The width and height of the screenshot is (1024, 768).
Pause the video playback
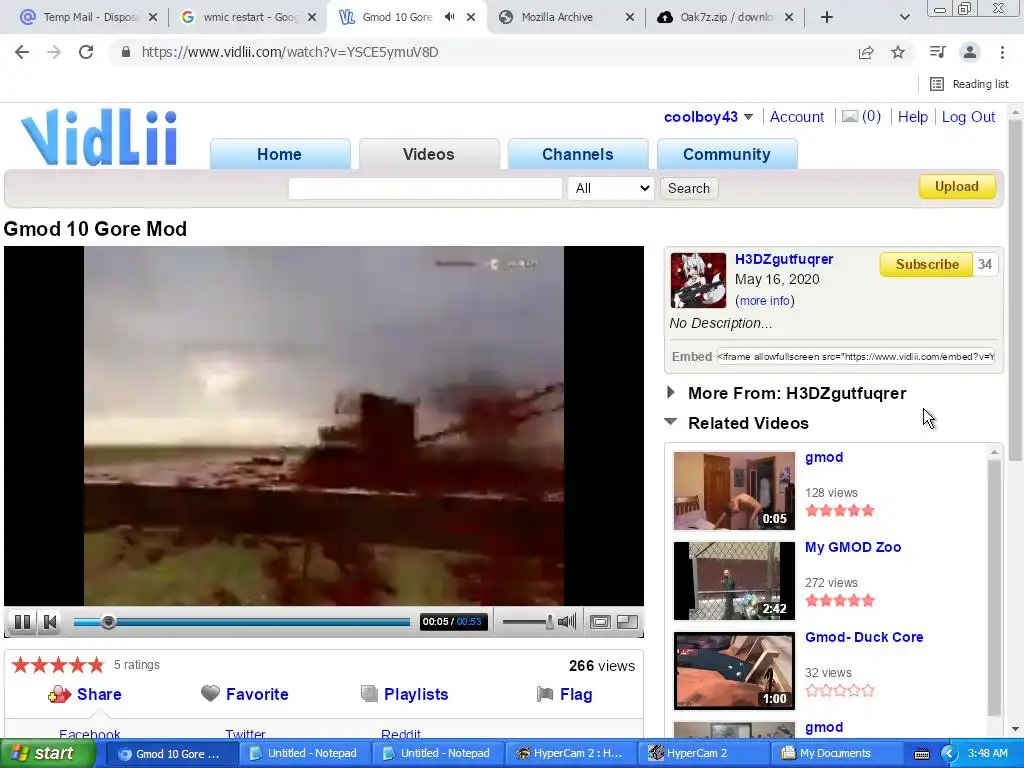pyautogui.click(x=22, y=622)
